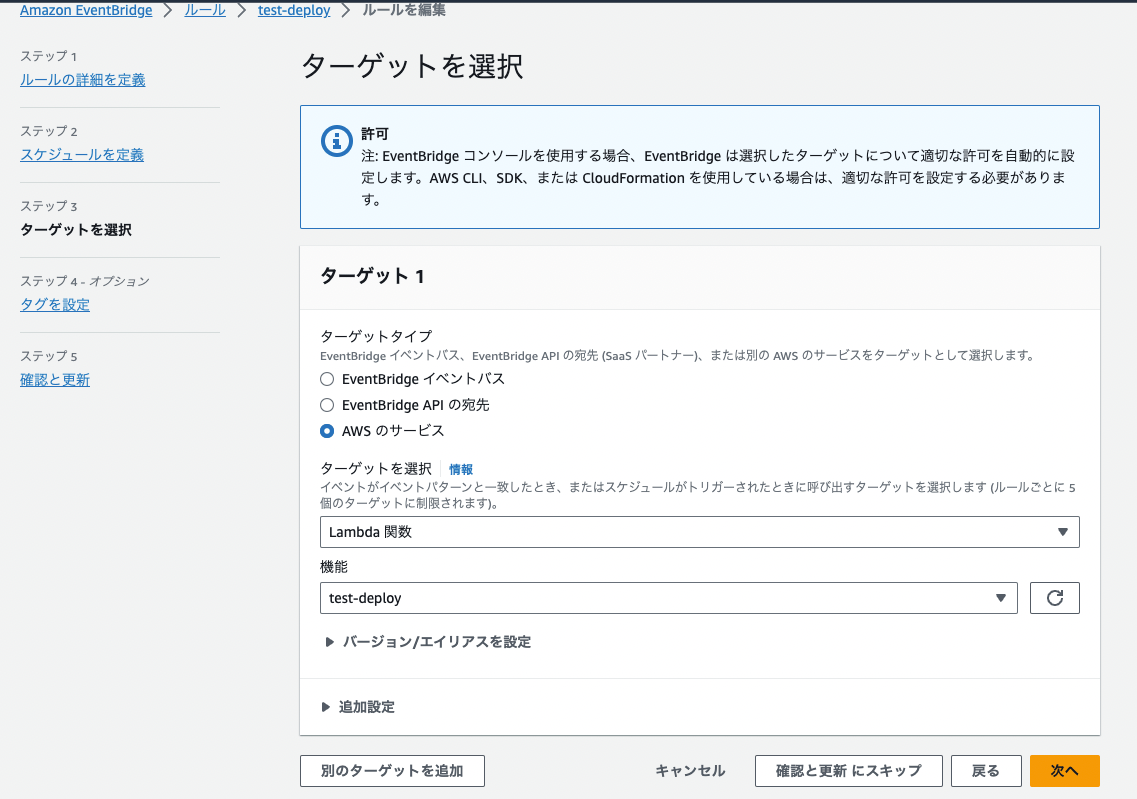Click the orange 次へ button
1137x799 pixels.
pos(1064,771)
